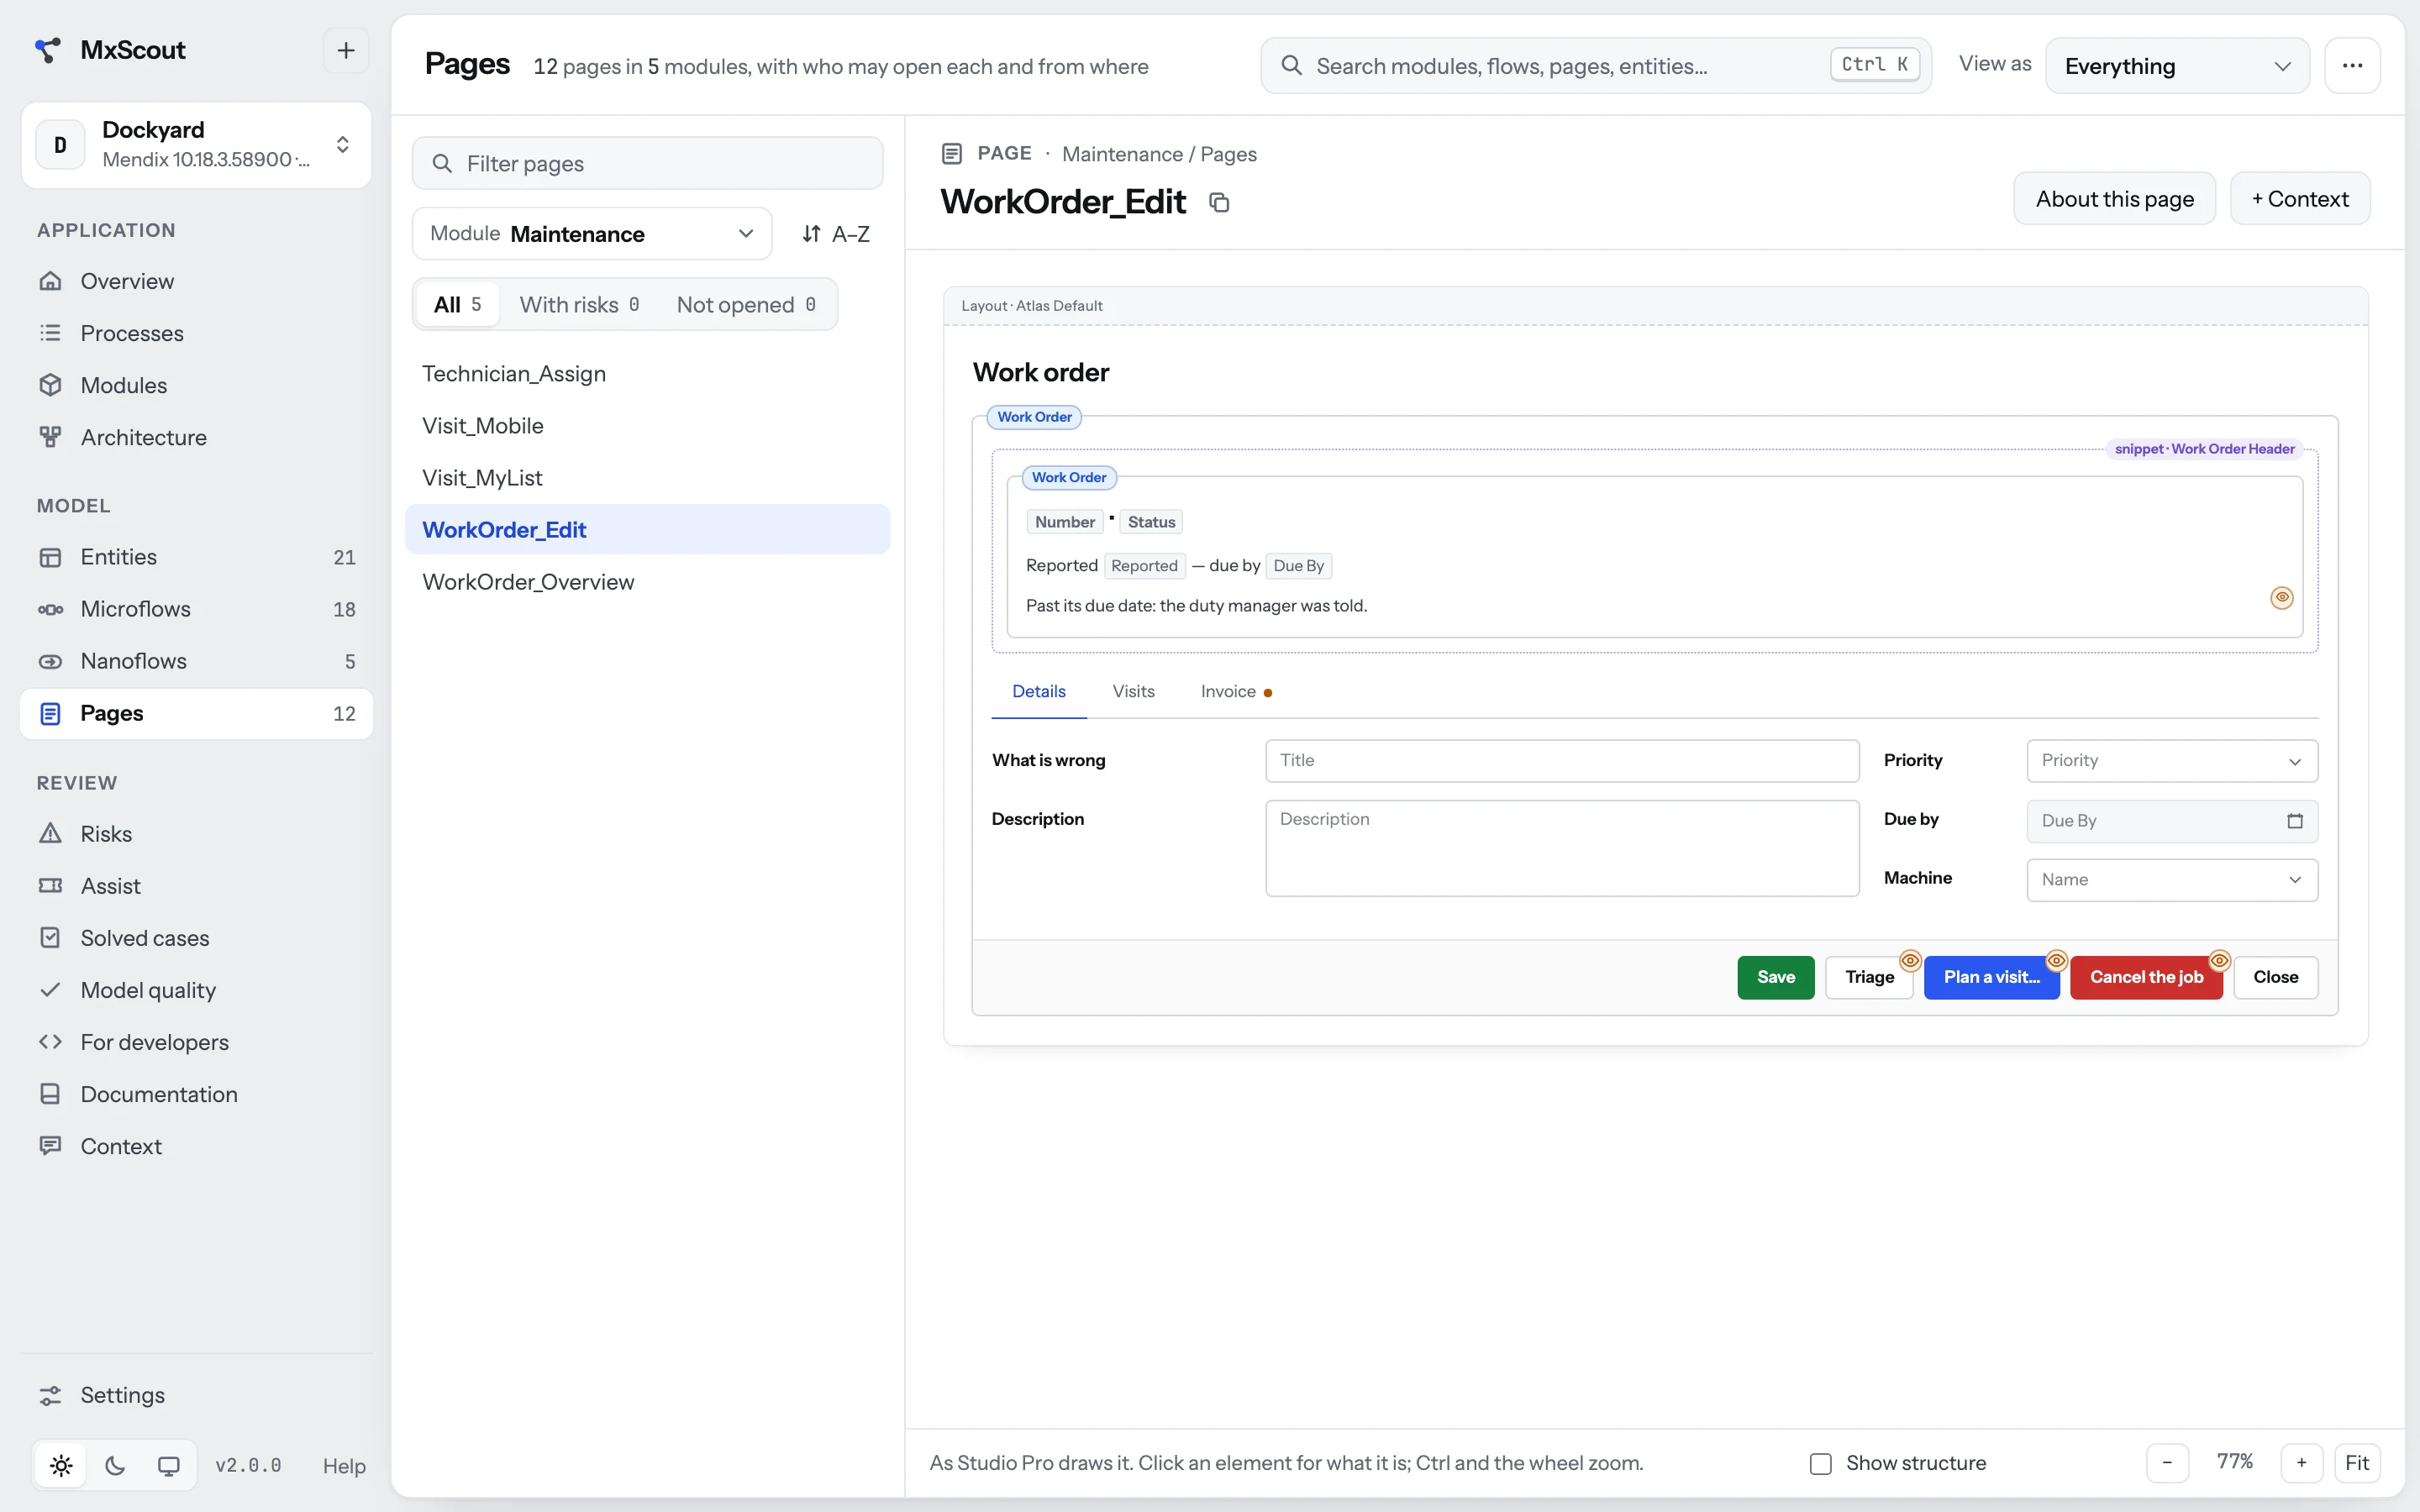This screenshot has height=1512, width=2420.
Task: Click the What is wrong Title field
Action: coord(1562,761)
